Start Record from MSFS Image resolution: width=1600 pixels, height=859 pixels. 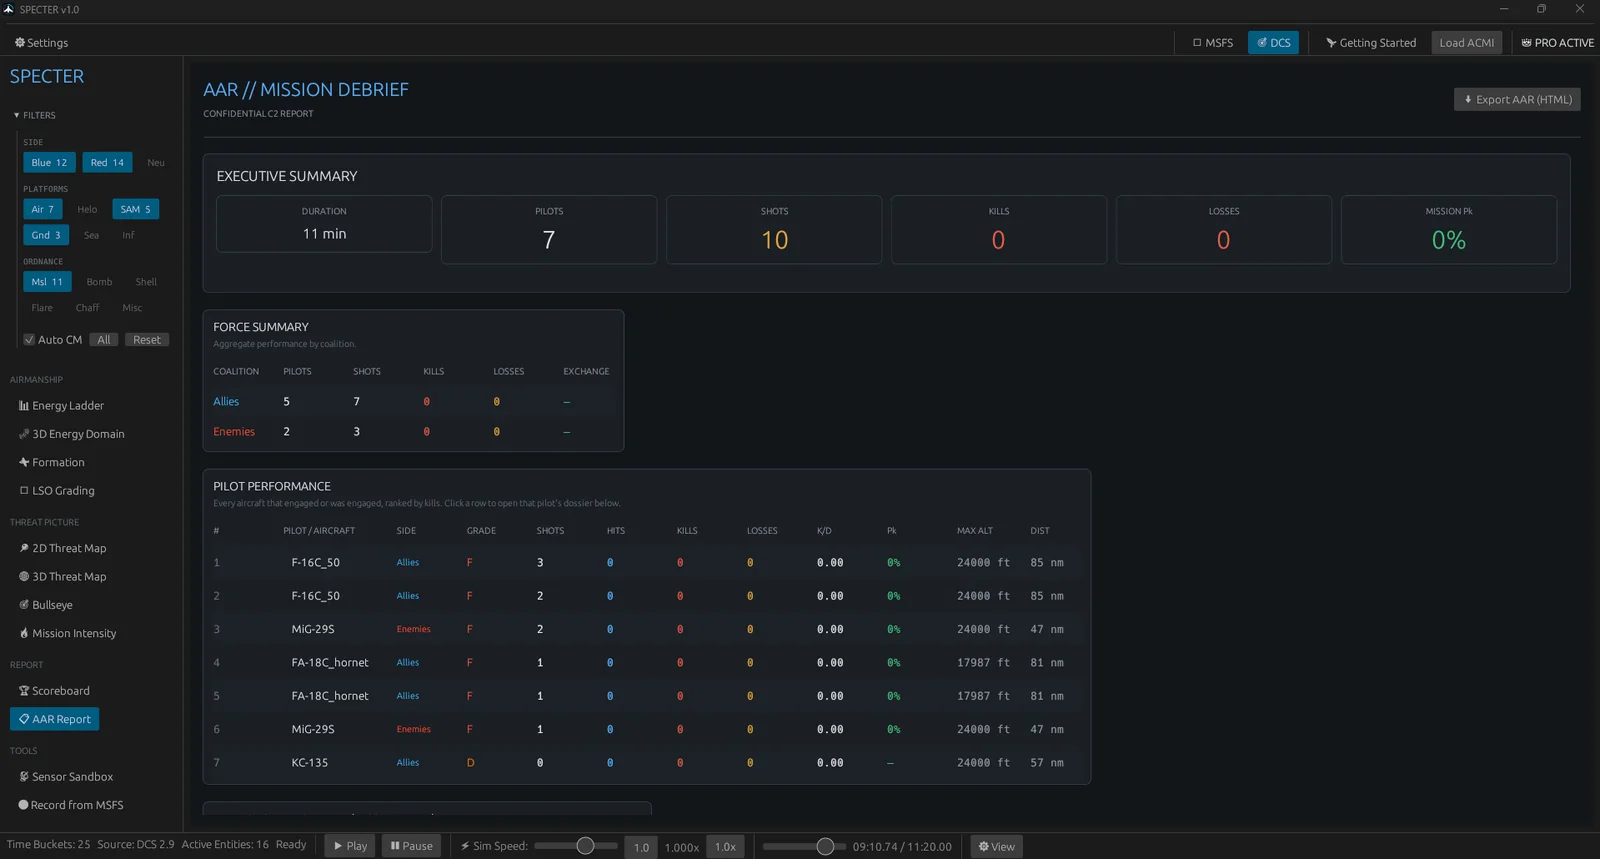70,805
